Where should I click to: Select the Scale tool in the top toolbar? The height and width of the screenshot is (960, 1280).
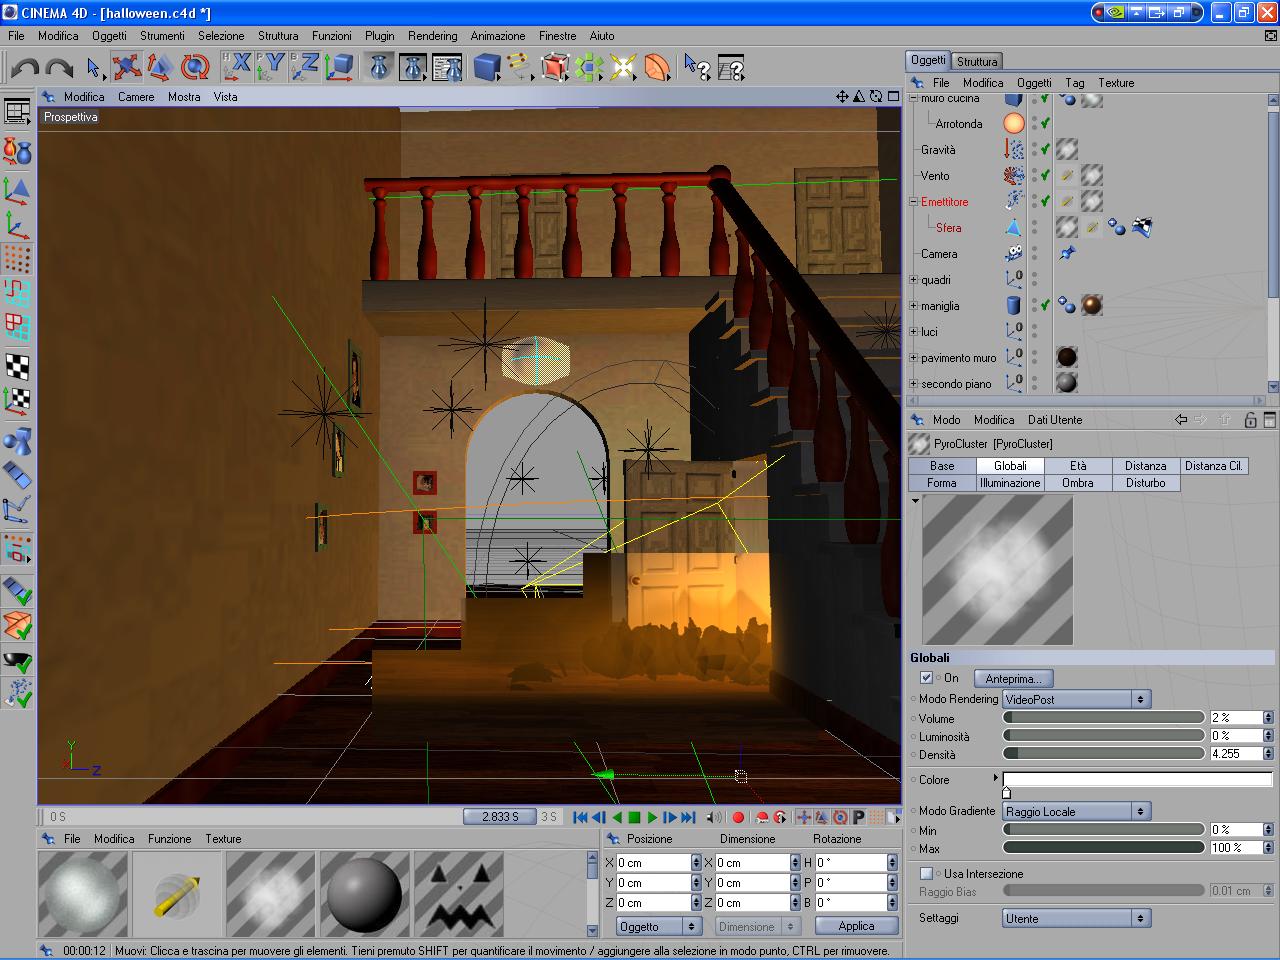coord(161,67)
